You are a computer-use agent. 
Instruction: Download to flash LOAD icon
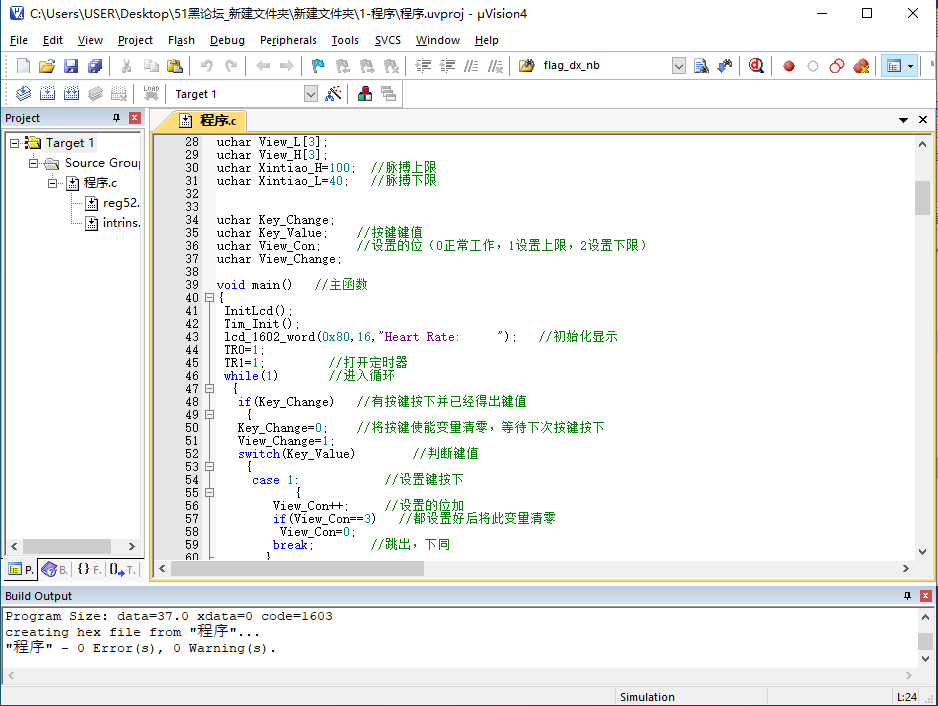pos(151,93)
